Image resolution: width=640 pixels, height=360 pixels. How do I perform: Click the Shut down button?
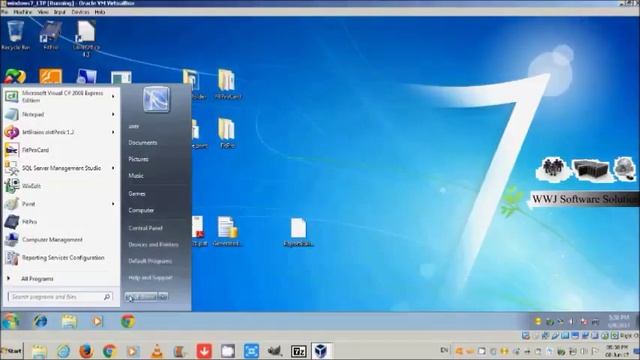pos(141,297)
